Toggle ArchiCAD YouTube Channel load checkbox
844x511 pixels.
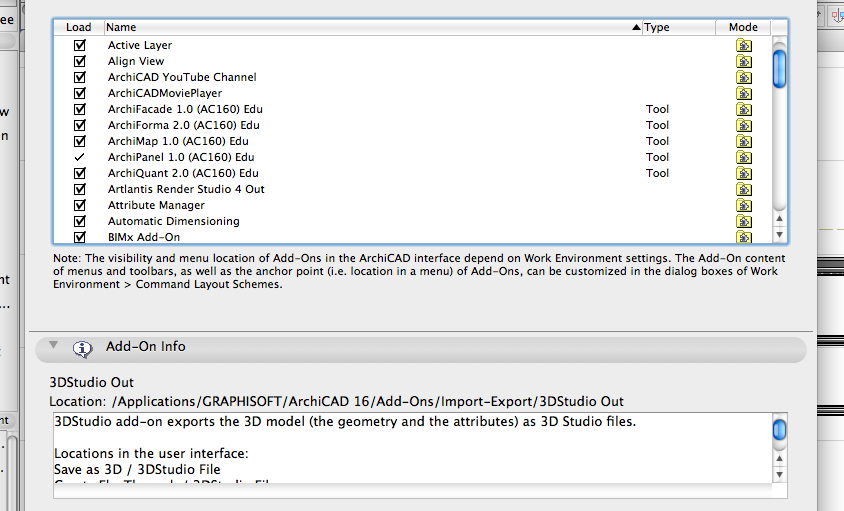coord(80,77)
